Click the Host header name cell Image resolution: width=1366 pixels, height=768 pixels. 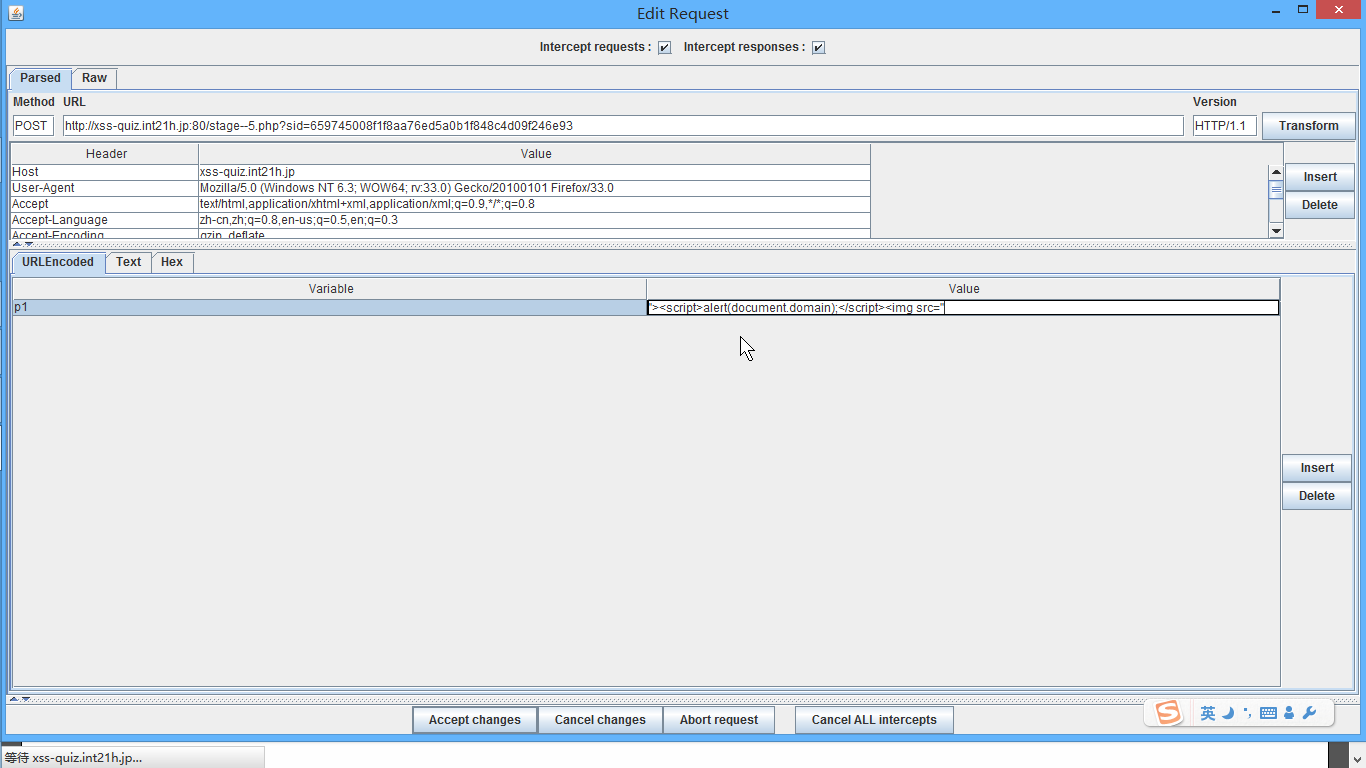click(104, 172)
